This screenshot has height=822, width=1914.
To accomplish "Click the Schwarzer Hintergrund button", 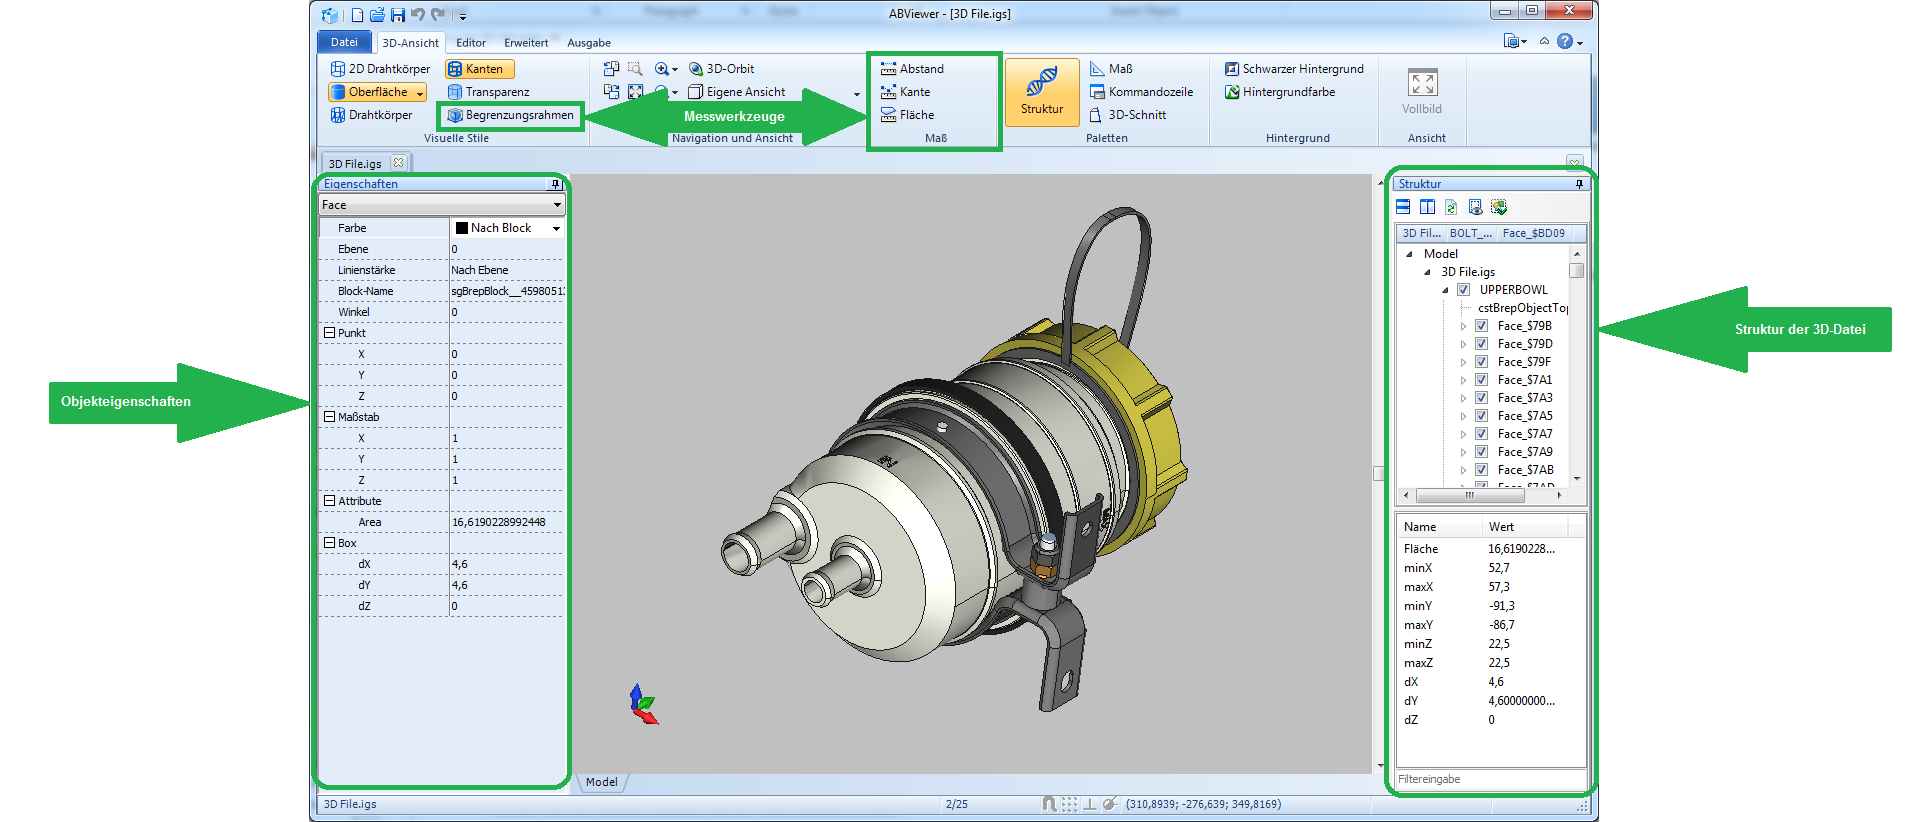I will tap(1294, 69).
